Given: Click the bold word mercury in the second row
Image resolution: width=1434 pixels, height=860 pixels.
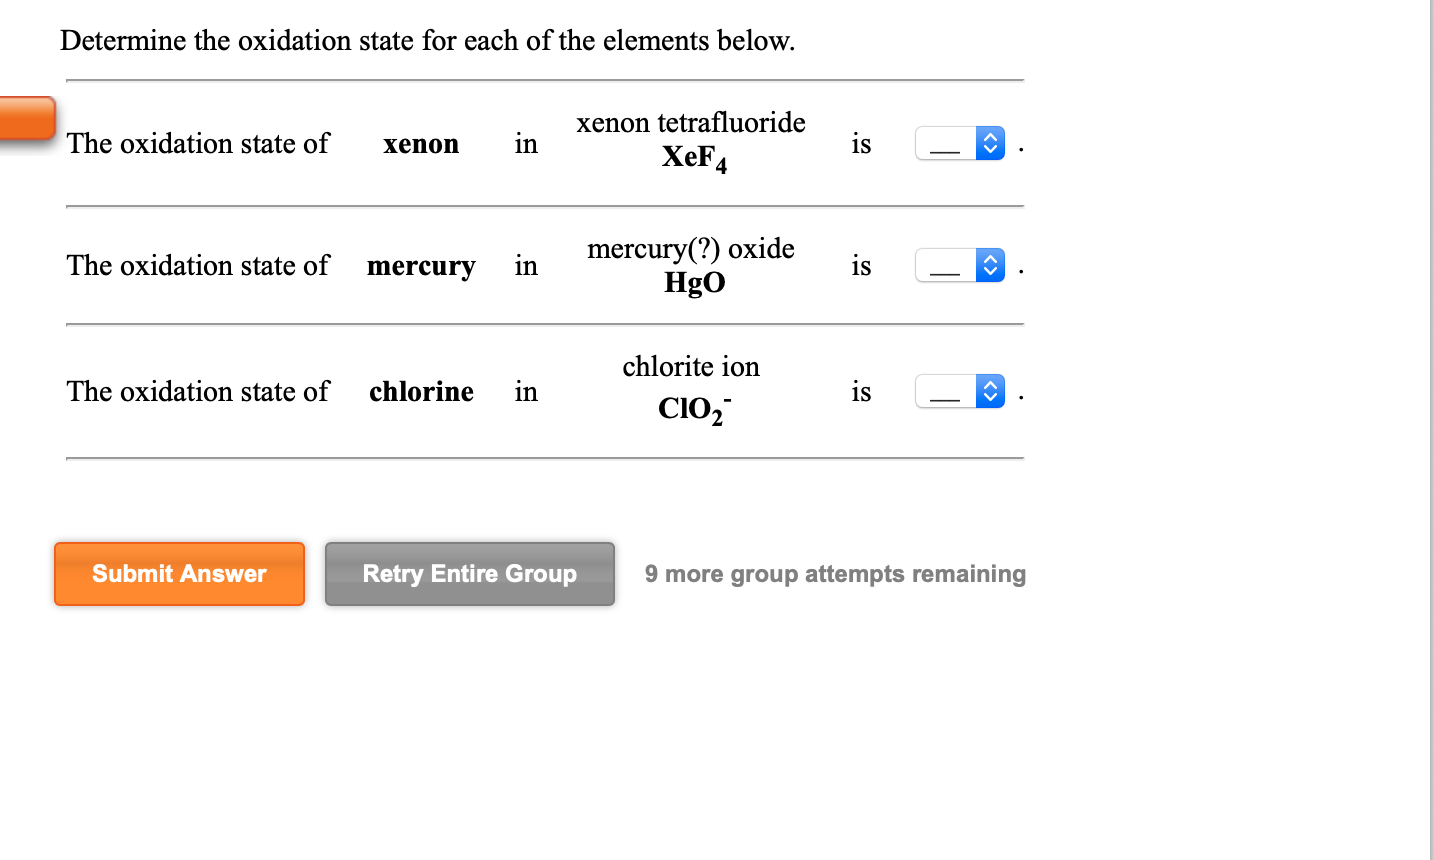Looking at the screenshot, I should (x=420, y=266).
